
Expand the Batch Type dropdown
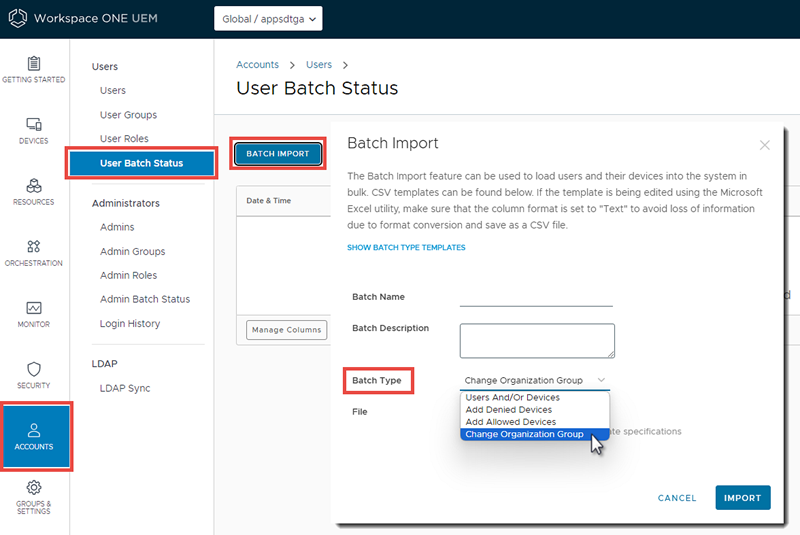[535, 380]
